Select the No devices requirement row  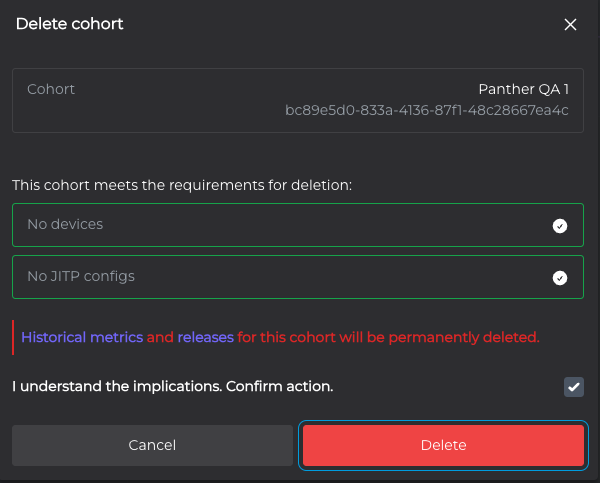coord(298,225)
